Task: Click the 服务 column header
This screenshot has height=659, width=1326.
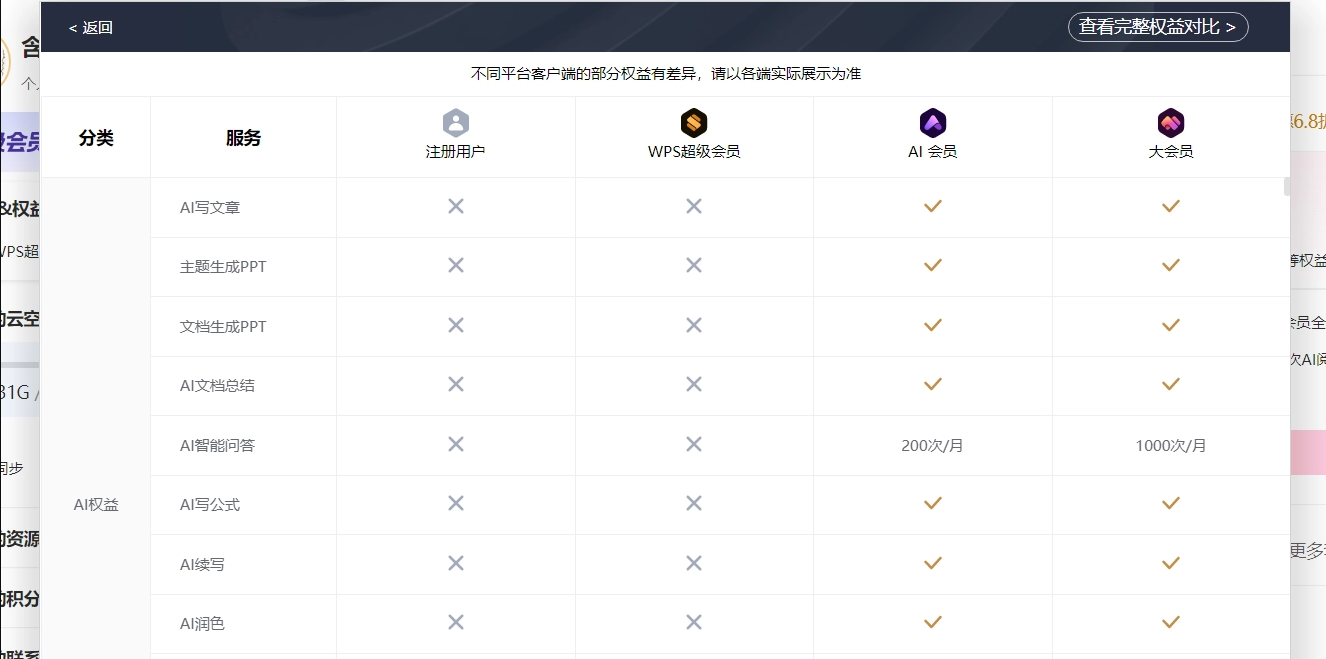Action: (243, 137)
